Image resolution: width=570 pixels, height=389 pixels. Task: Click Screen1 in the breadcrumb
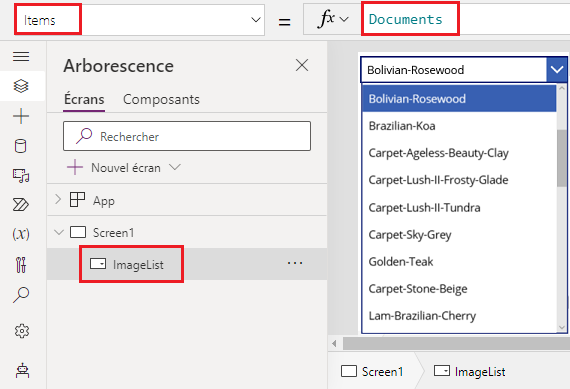click(372, 372)
